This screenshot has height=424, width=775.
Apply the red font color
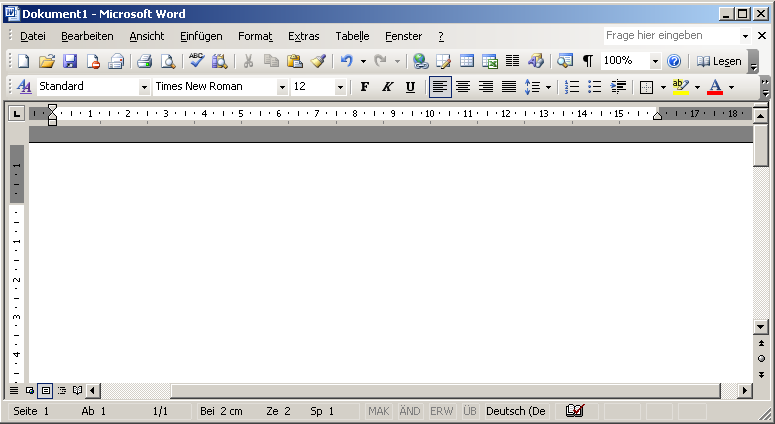point(715,87)
